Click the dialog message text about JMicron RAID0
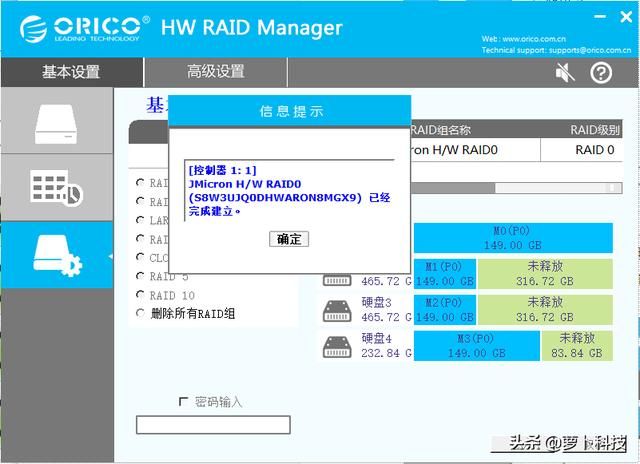 coord(289,191)
